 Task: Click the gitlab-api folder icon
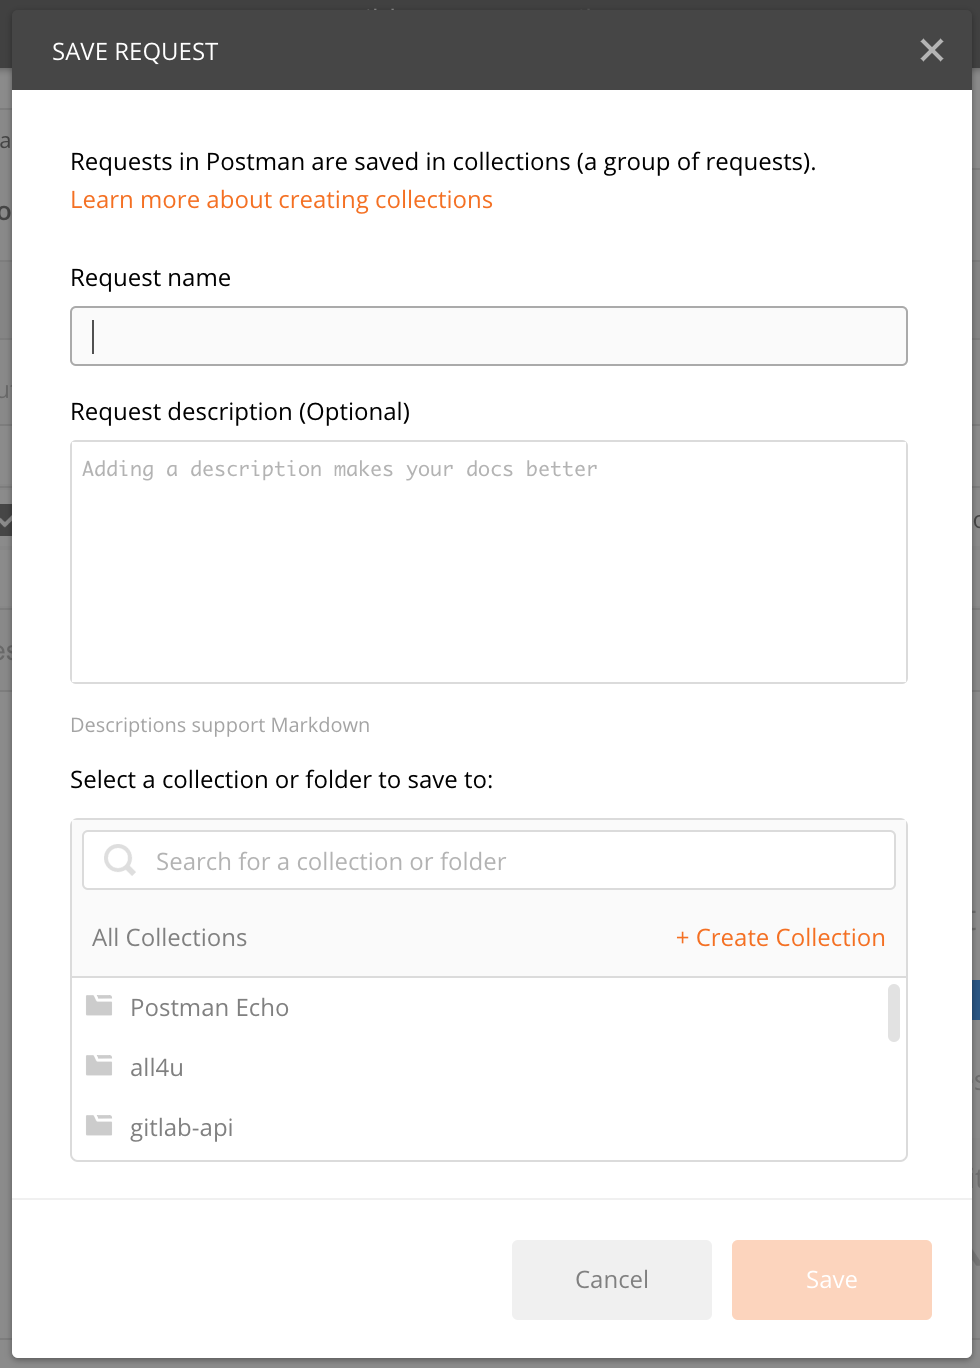point(99,1125)
